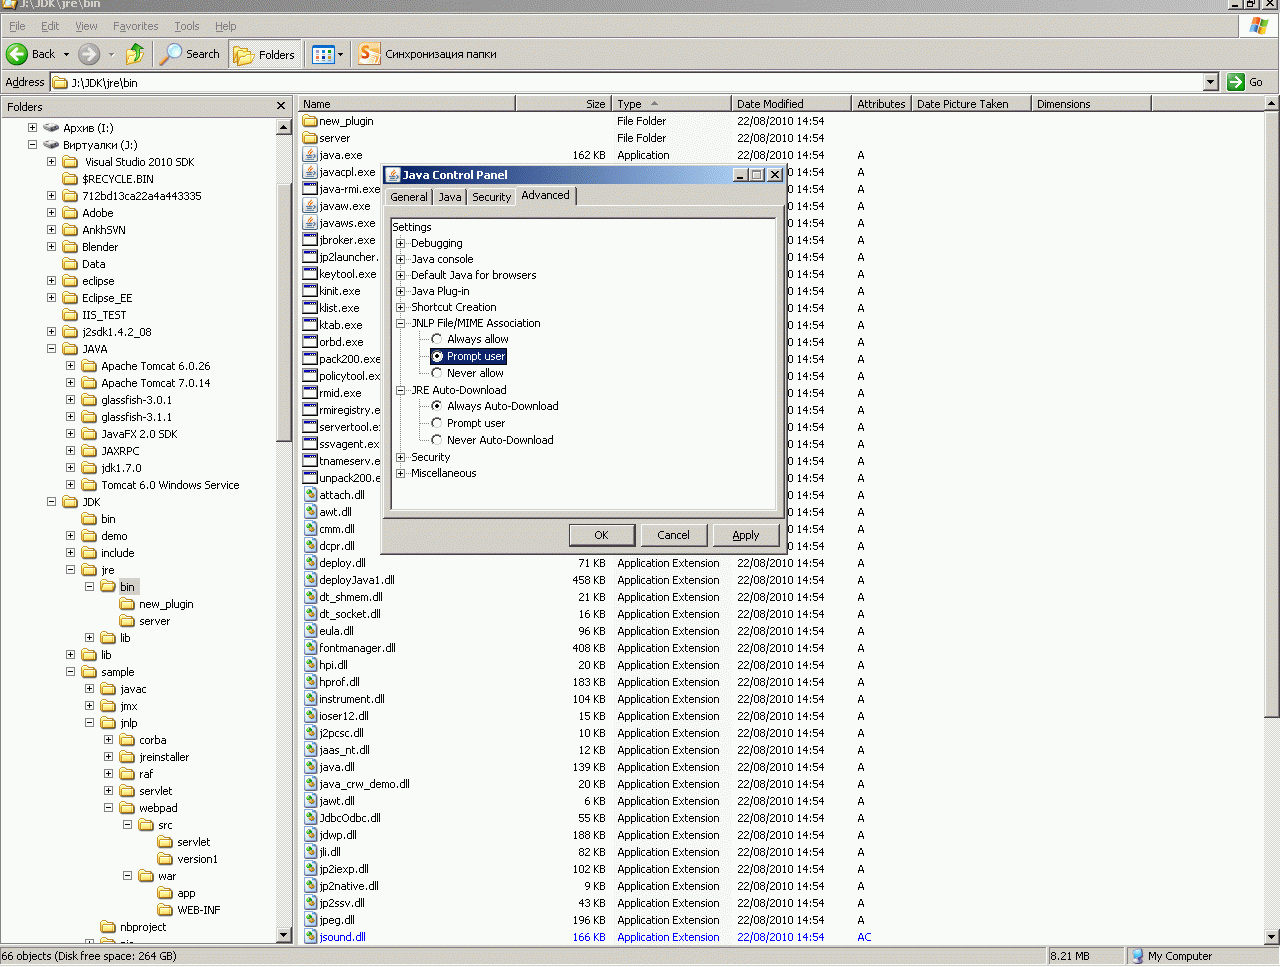Open the Favorites menu
This screenshot has width=1280, height=967.
click(x=135, y=26)
